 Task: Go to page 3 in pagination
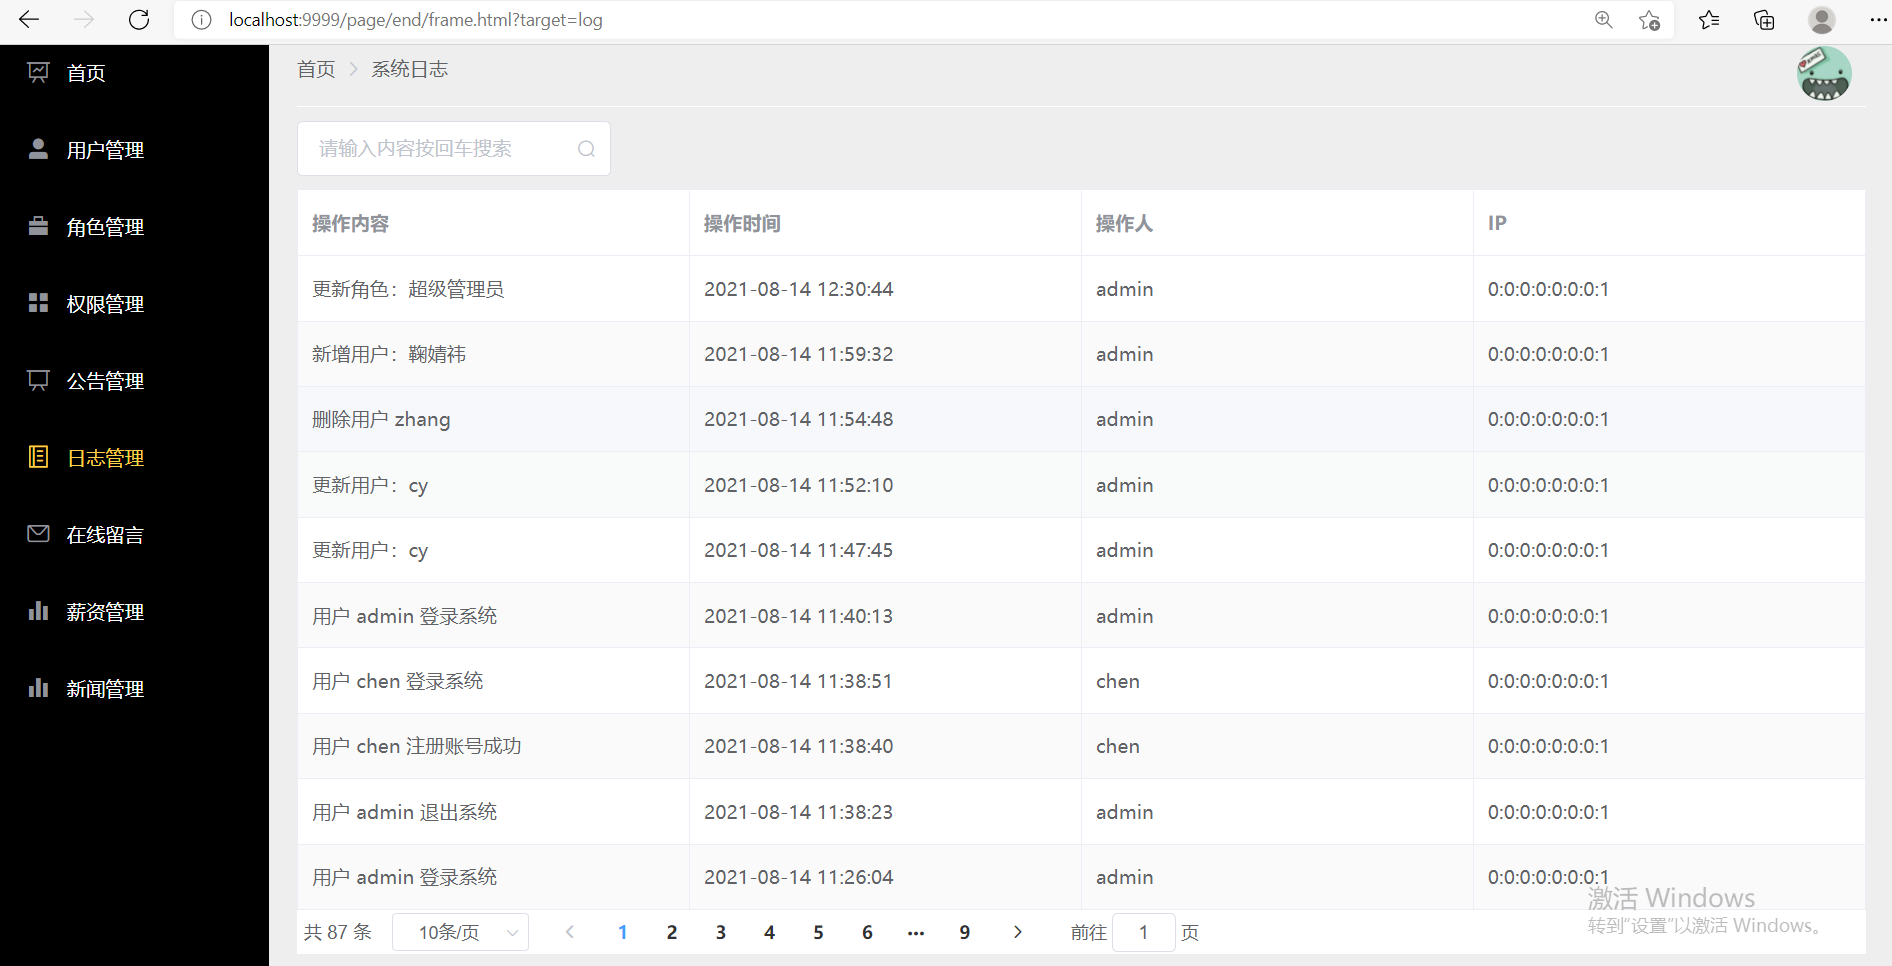(721, 932)
